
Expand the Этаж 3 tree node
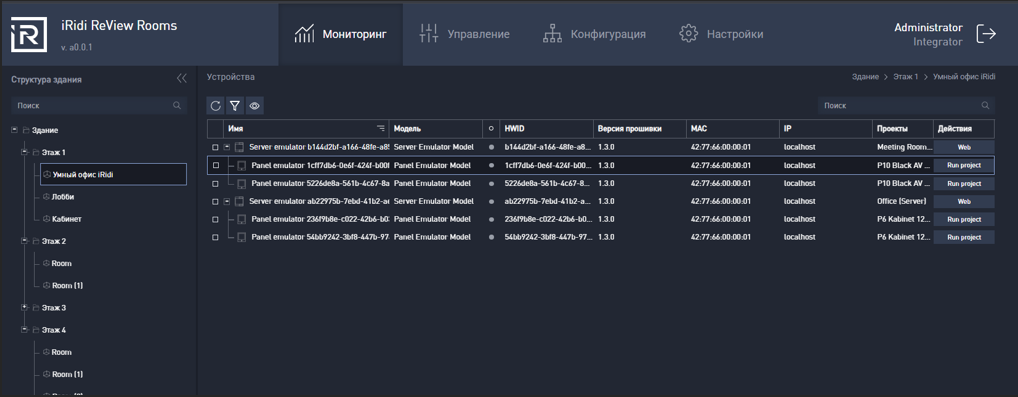[x=24, y=307]
